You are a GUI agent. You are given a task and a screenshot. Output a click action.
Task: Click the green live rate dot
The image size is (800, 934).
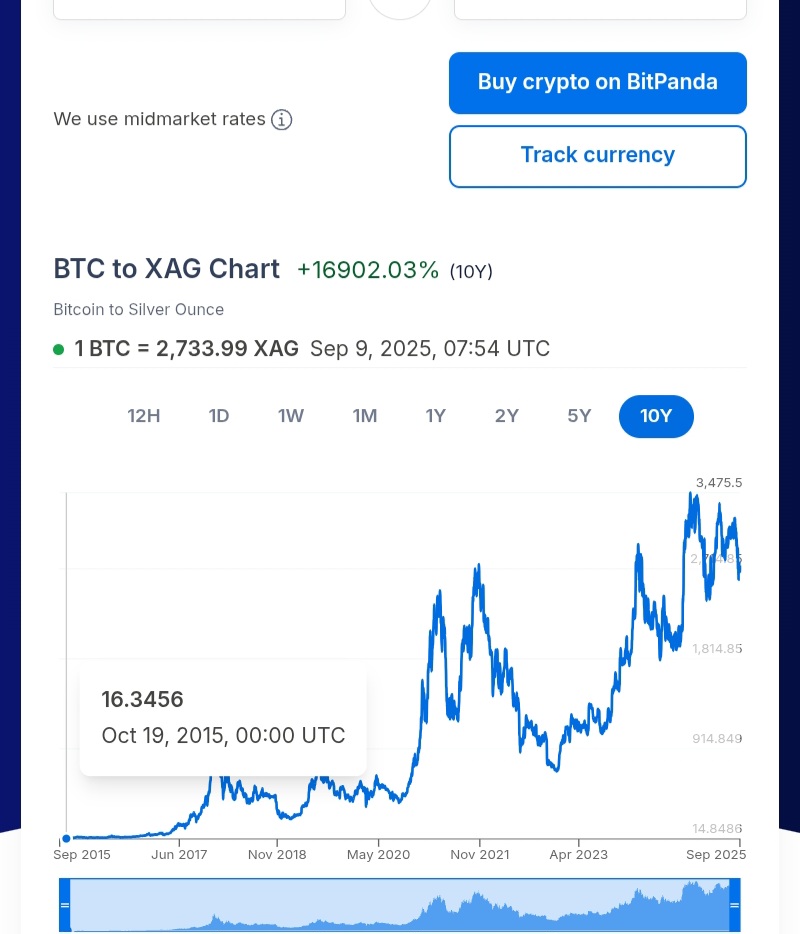coord(58,349)
